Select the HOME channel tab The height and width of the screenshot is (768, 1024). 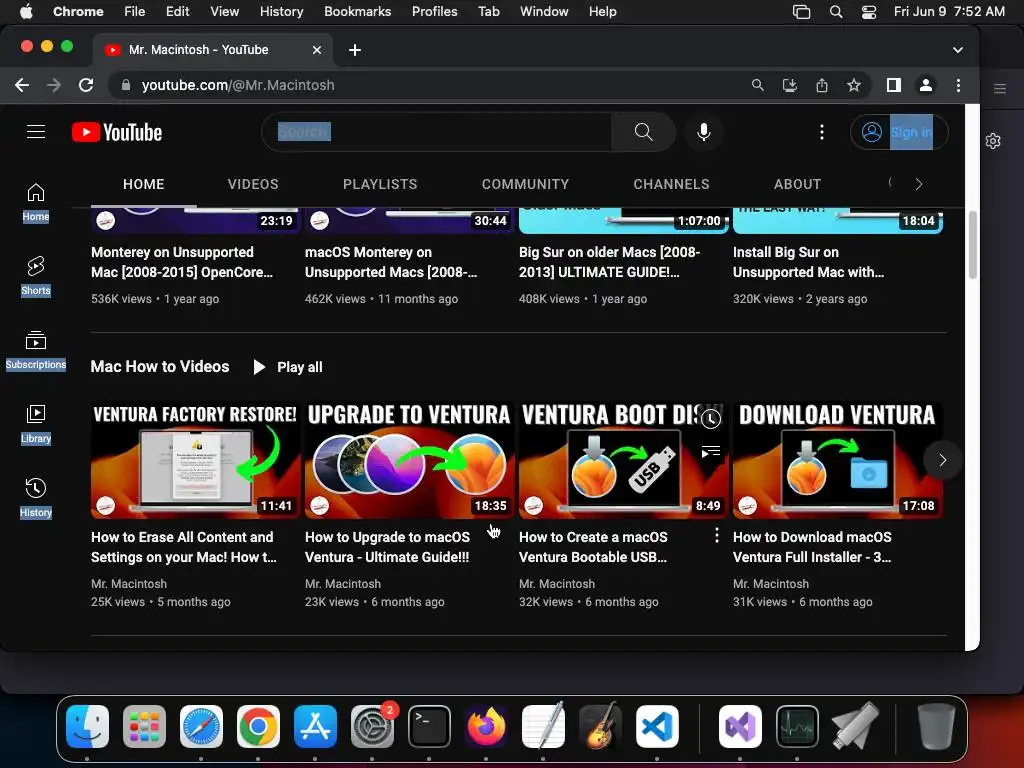click(144, 184)
